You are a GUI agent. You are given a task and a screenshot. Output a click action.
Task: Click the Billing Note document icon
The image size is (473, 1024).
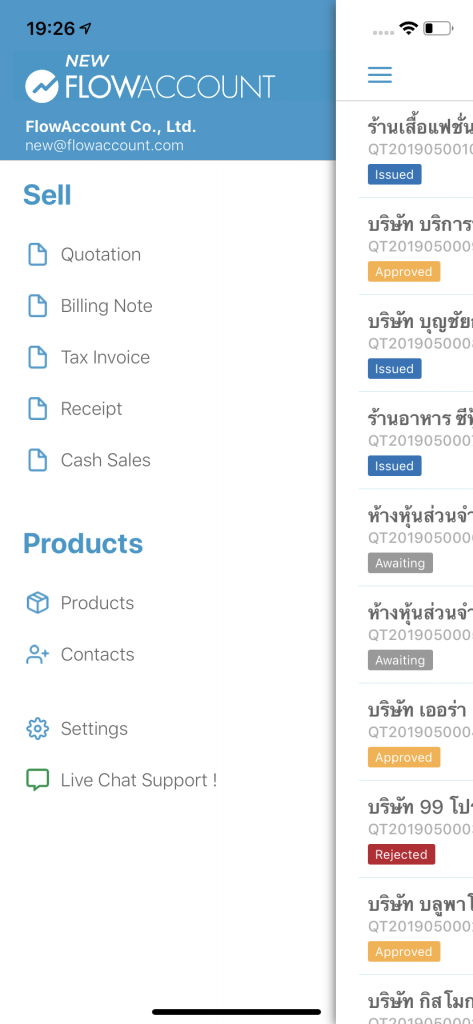38,306
